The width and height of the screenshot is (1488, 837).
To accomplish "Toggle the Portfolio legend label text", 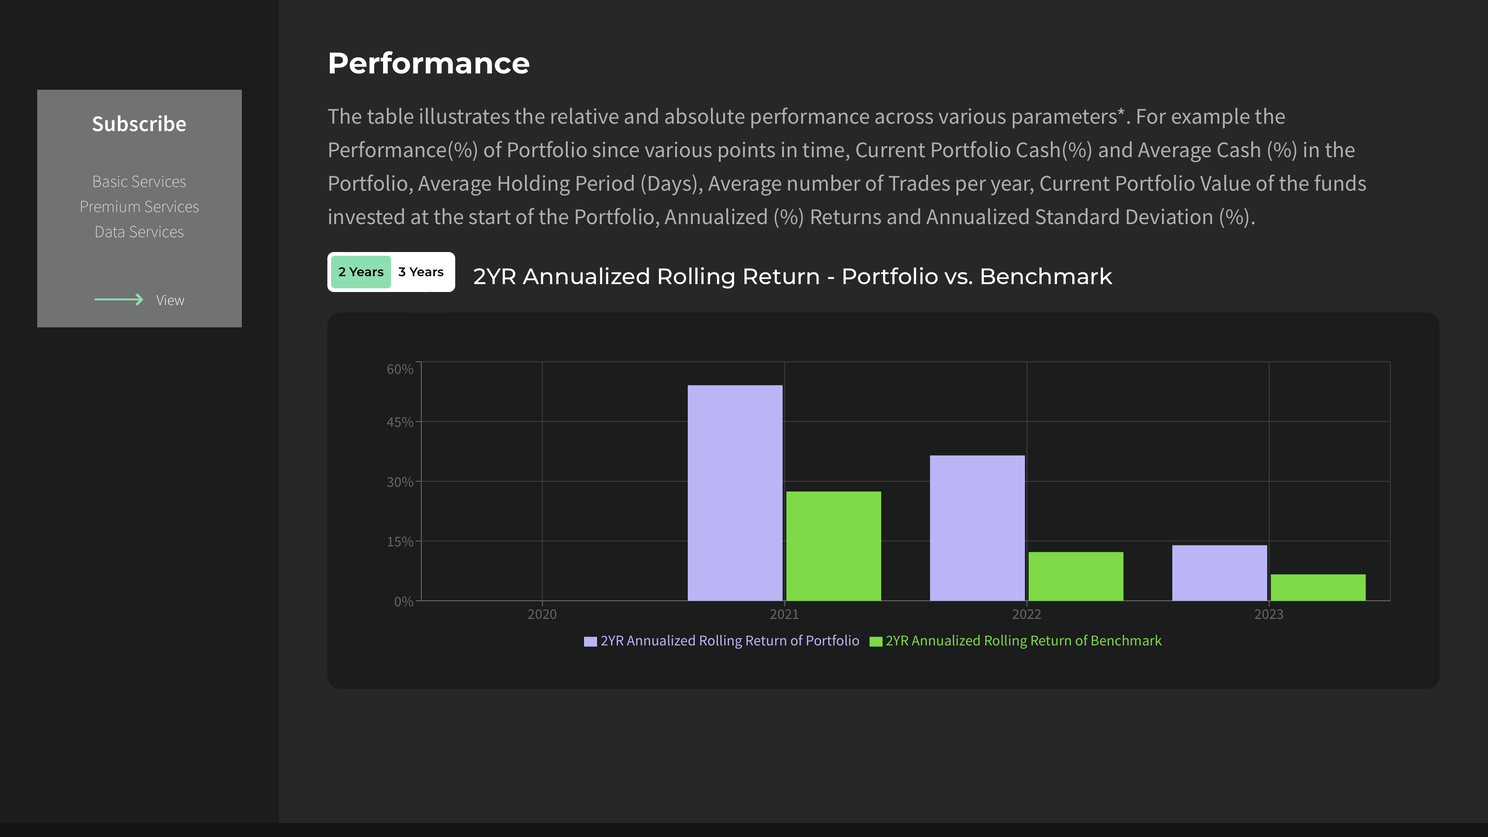I will pyautogui.click(x=730, y=641).
